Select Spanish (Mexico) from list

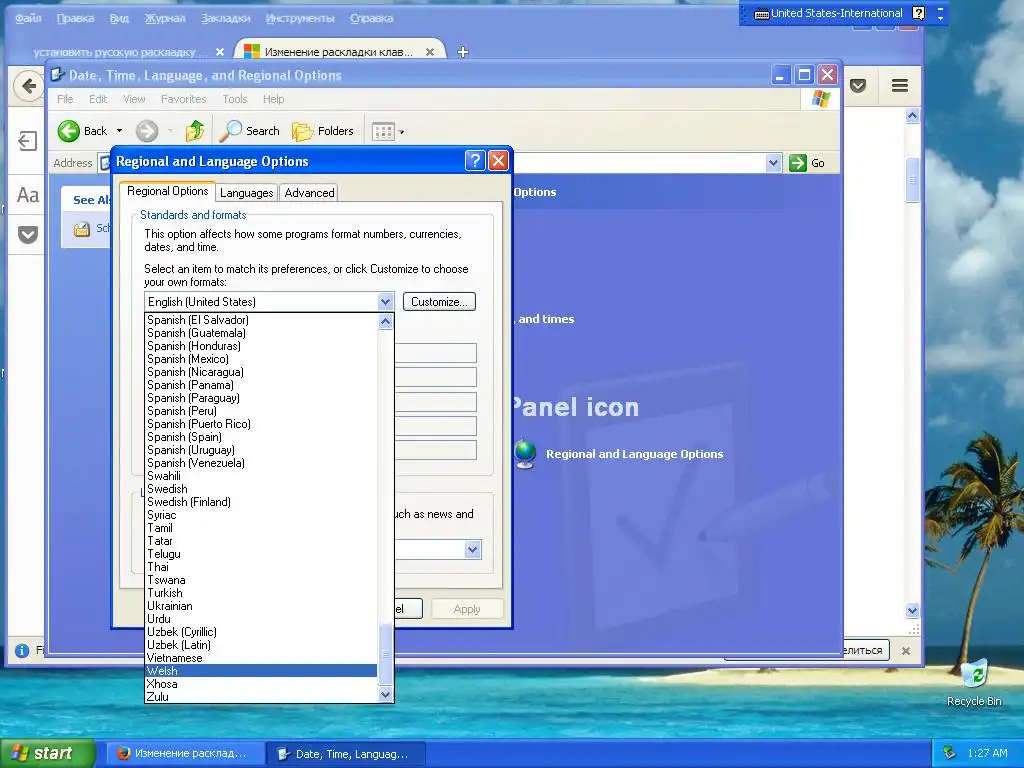click(261, 359)
